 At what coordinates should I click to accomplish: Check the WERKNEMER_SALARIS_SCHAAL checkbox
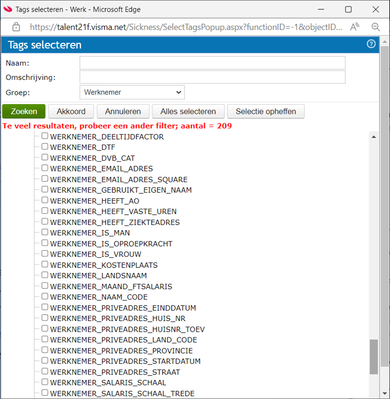(x=45, y=382)
